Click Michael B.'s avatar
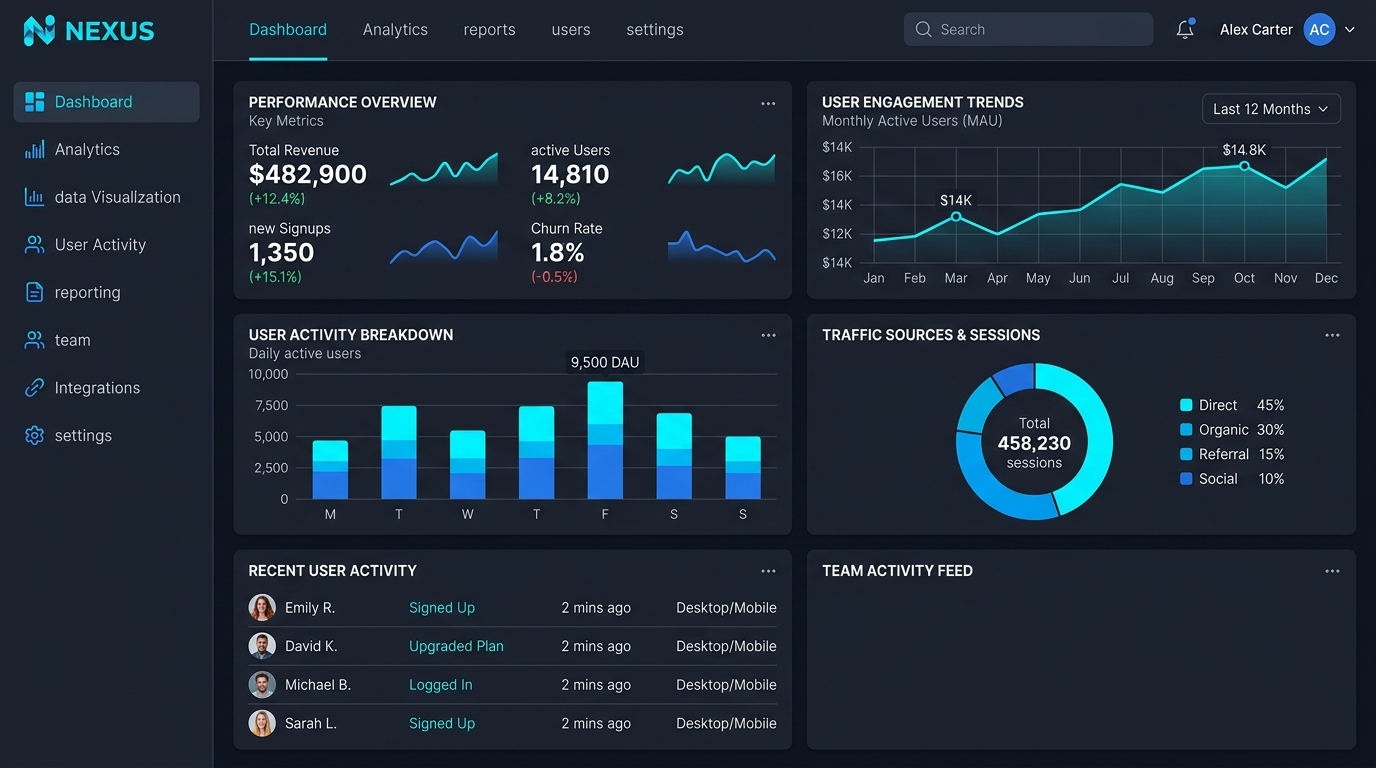 click(x=262, y=685)
